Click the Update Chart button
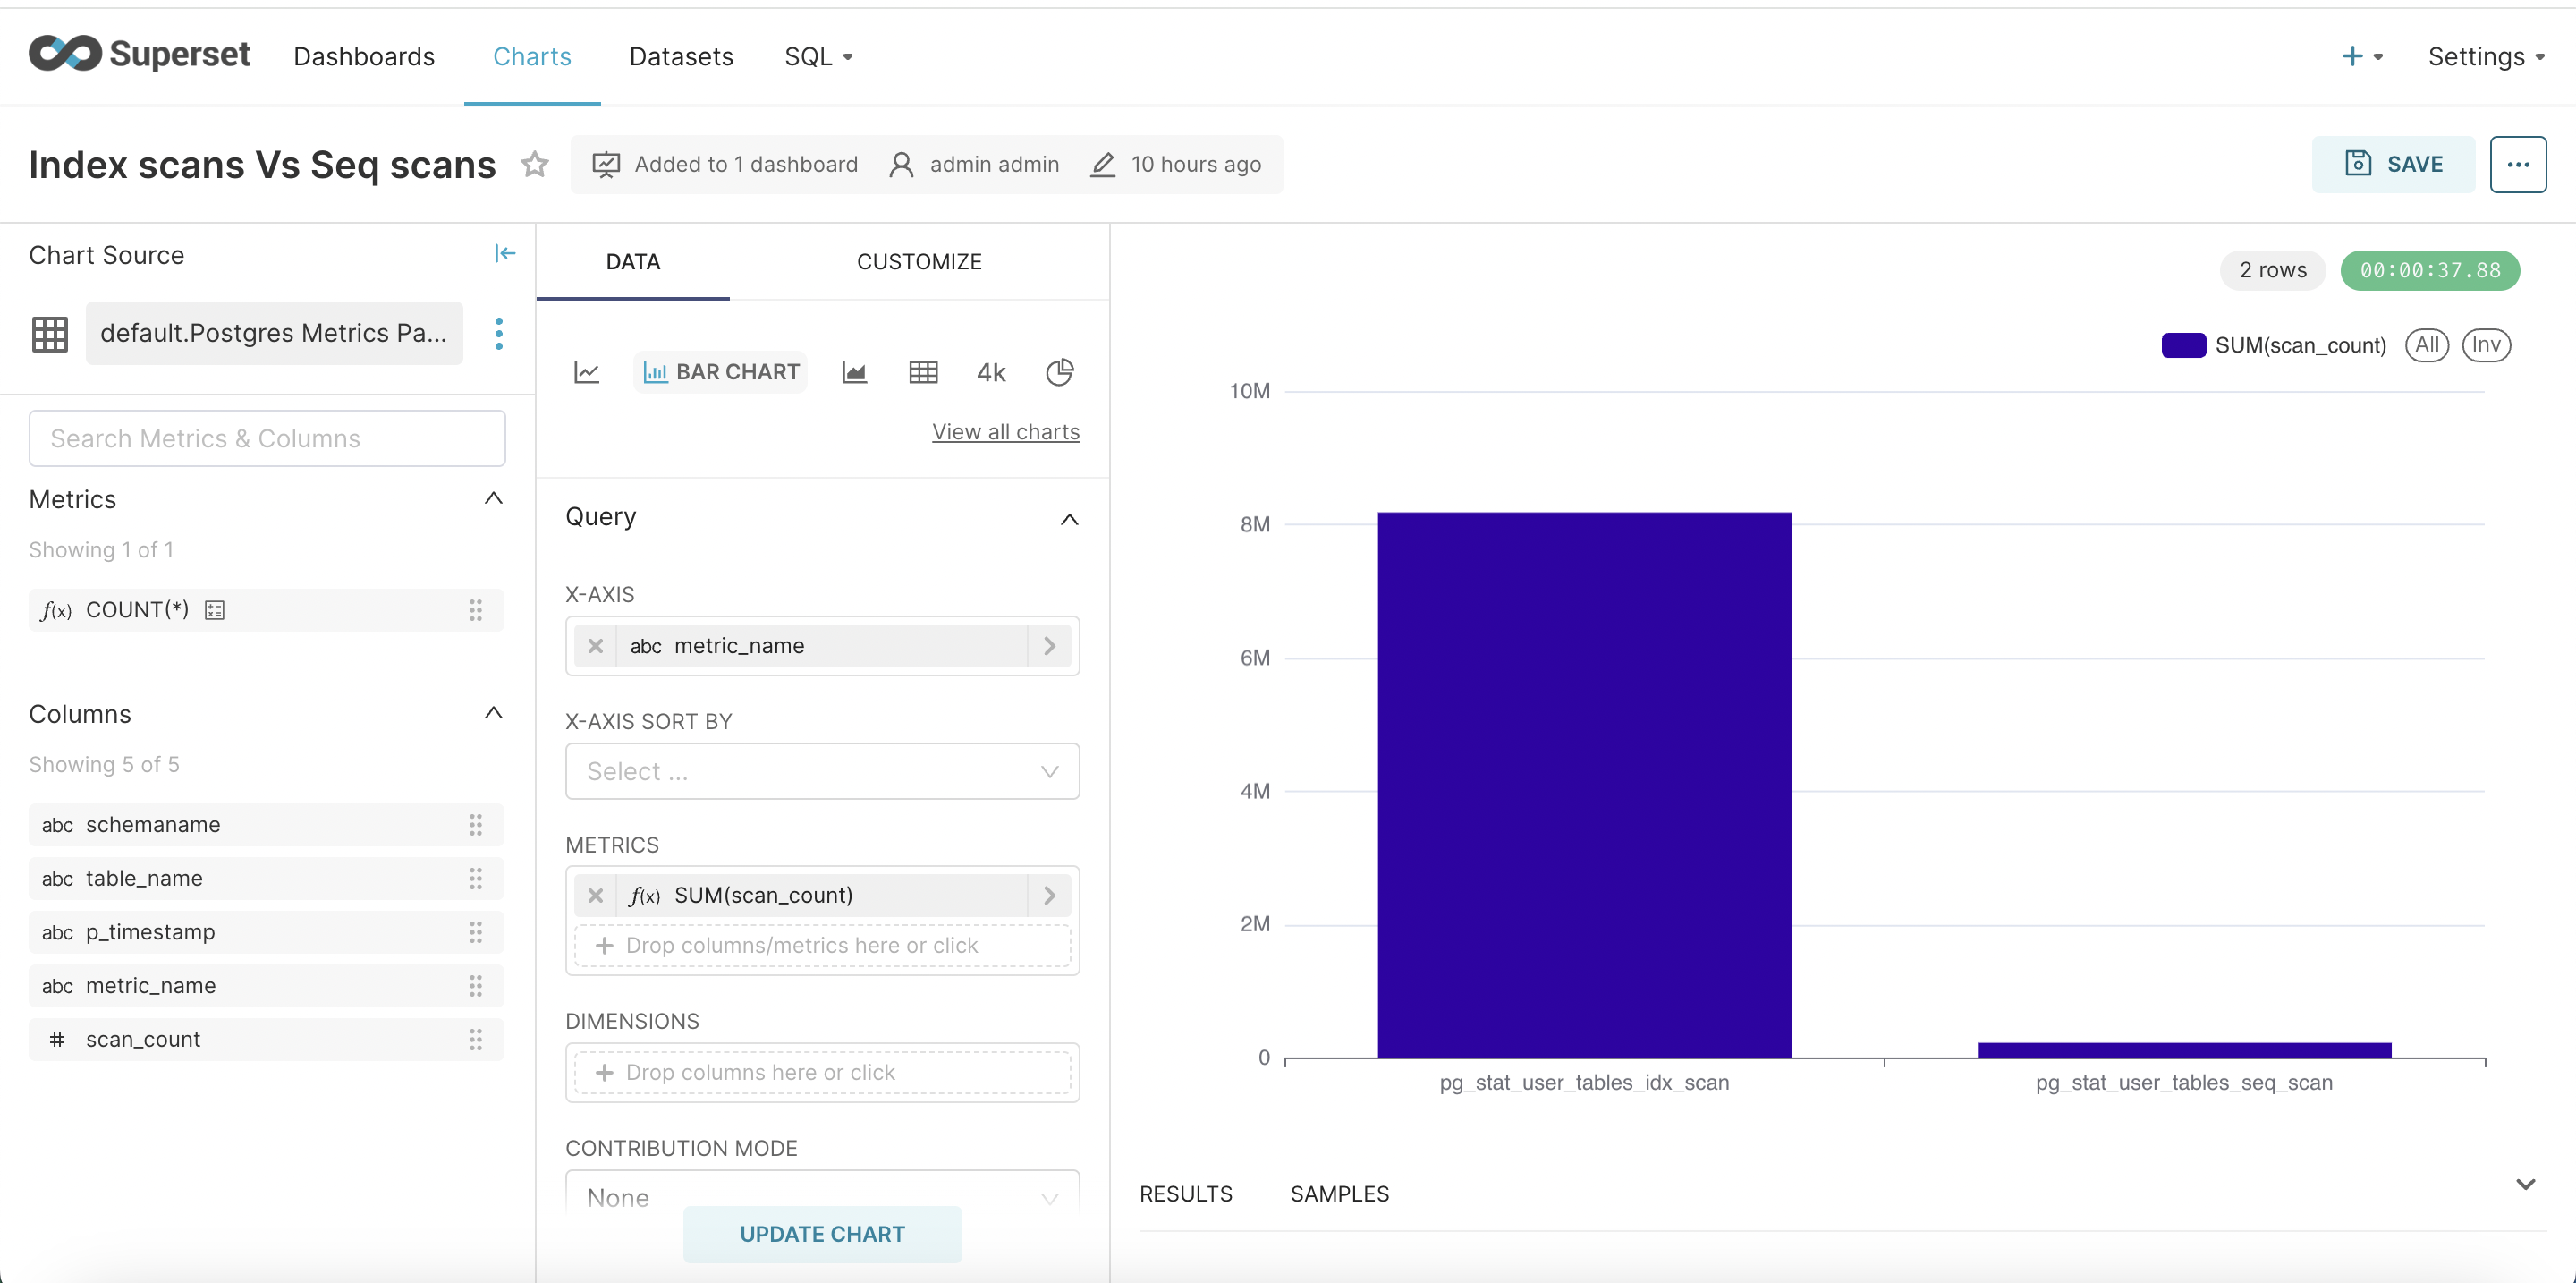 coord(822,1233)
